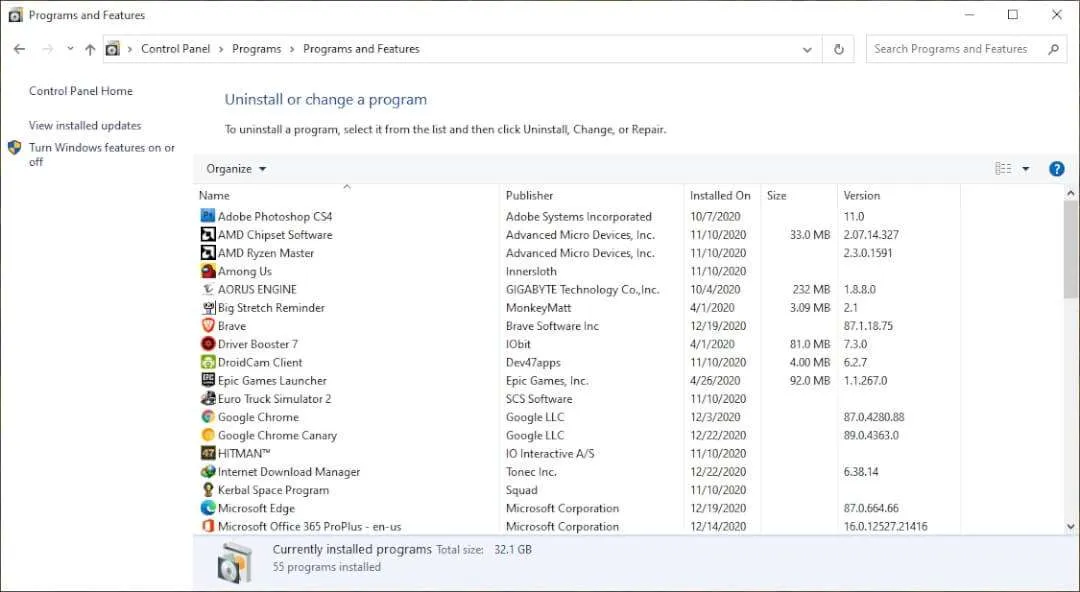The image size is (1080, 592).
Task: Expand the view options dropdown arrow
Action: click(1026, 169)
